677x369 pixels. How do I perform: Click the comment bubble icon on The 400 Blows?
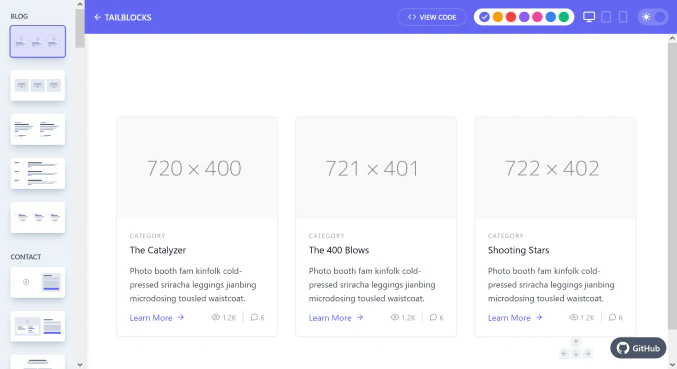433,317
